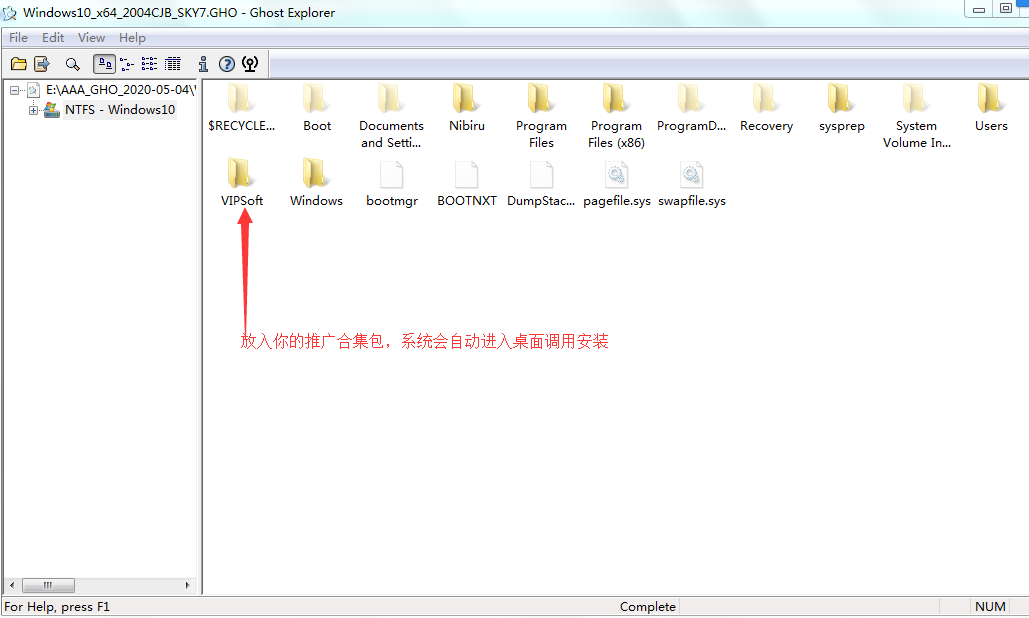1029x618 pixels.
Task: Click the tree pane horizontal scrollbar thumb
Action: click(x=48, y=585)
